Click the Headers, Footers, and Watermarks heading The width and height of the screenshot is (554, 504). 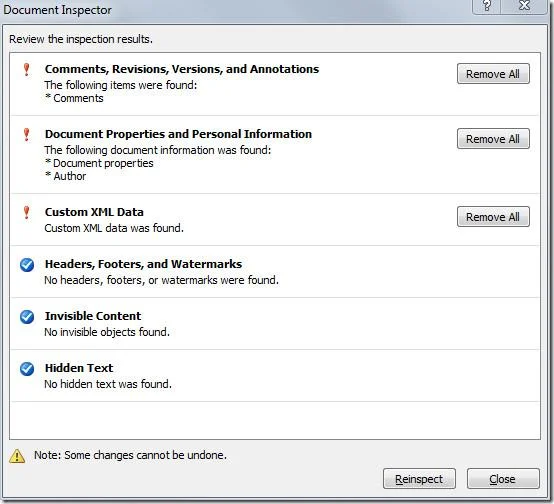click(x=143, y=264)
